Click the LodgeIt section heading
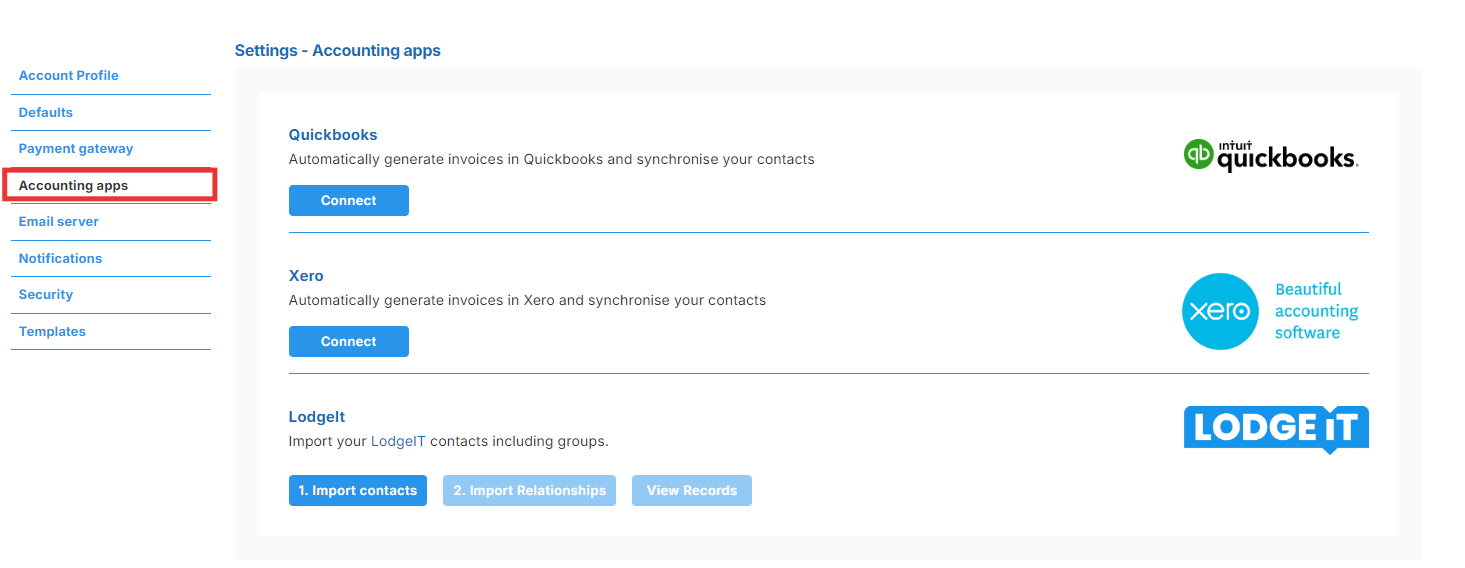This screenshot has height=568, width=1465. coord(317,417)
